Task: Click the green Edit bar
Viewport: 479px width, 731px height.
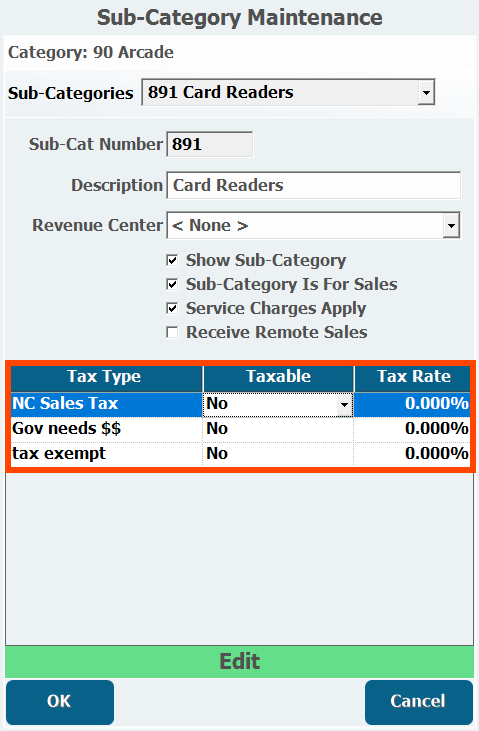Action: click(x=239, y=662)
